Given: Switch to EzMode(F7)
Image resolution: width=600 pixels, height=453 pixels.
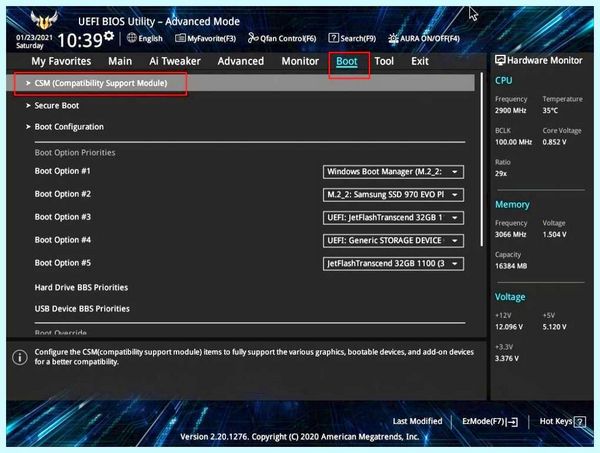Looking at the screenshot, I should click(490, 422).
